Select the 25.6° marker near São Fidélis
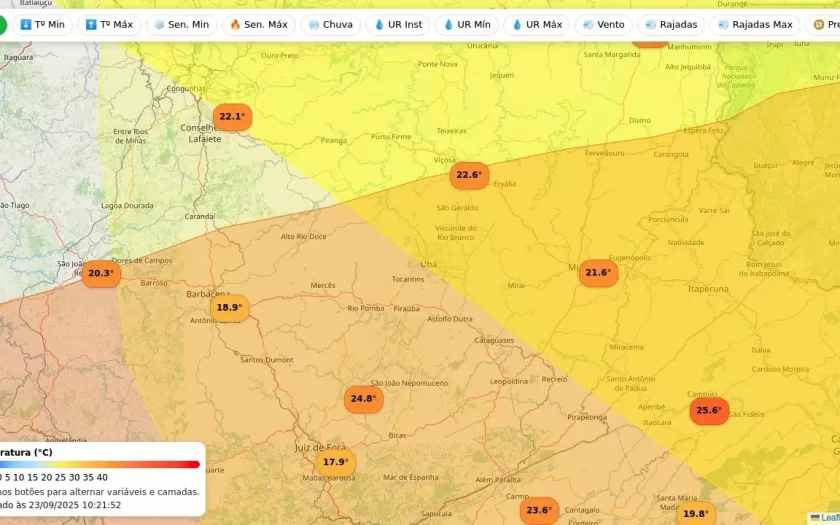Image resolution: width=840 pixels, height=525 pixels. [709, 410]
